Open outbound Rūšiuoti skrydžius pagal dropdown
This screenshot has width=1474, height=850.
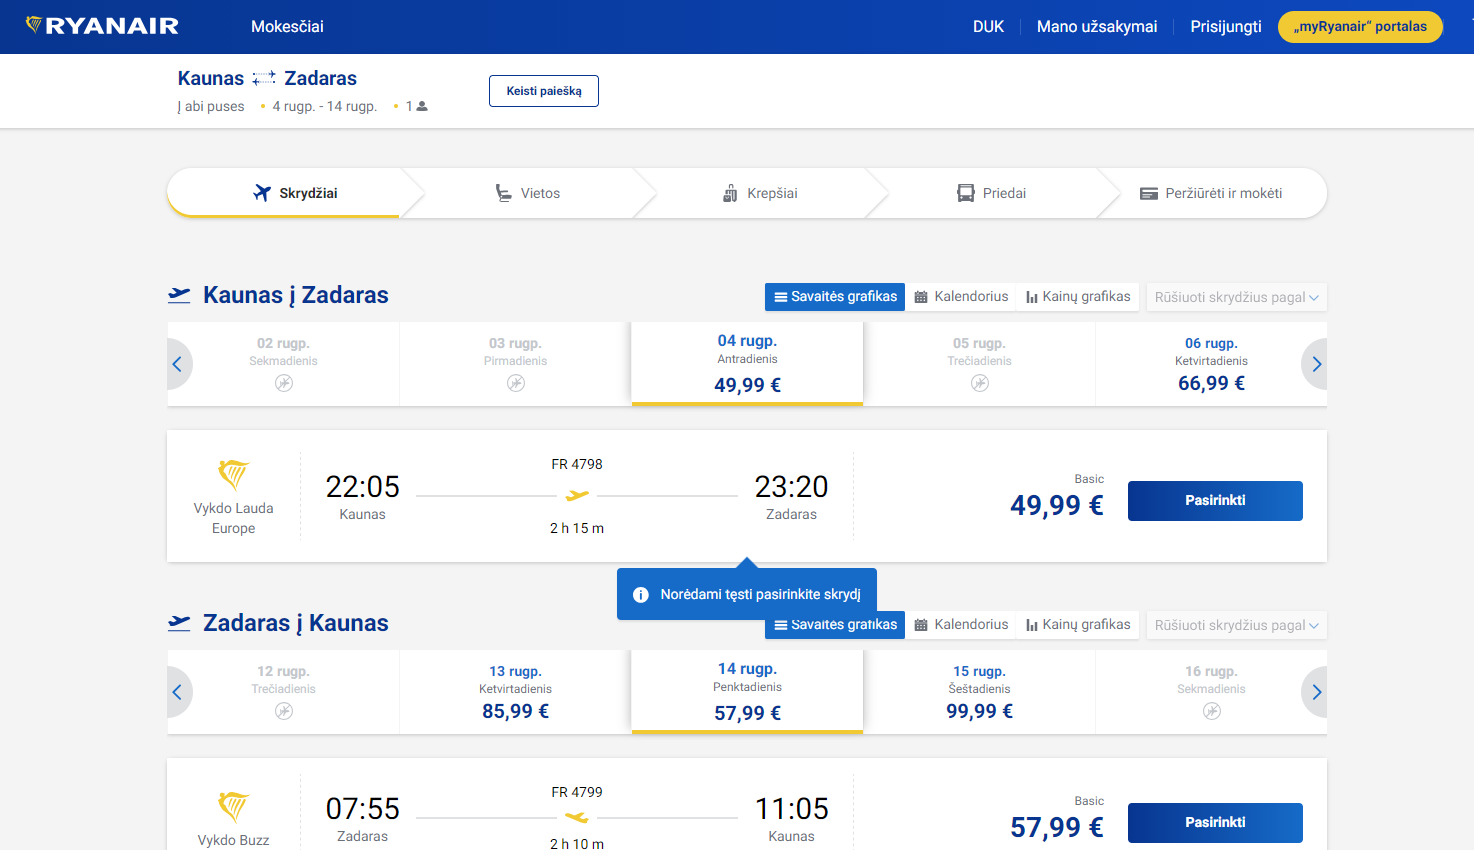pyautogui.click(x=1236, y=297)
